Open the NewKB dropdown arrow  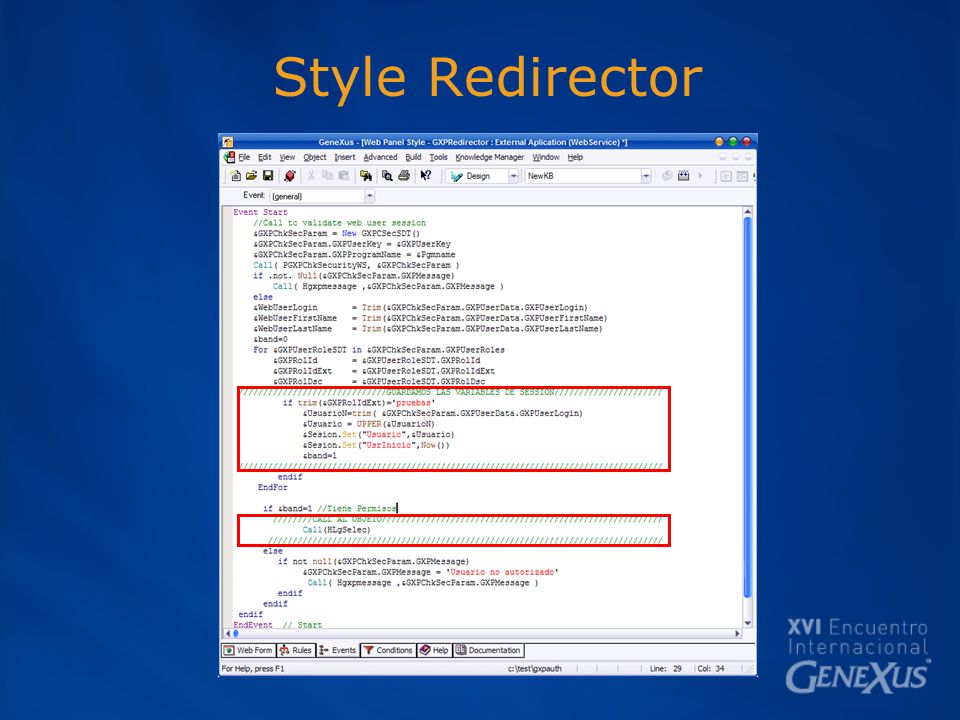coord(646,176)
